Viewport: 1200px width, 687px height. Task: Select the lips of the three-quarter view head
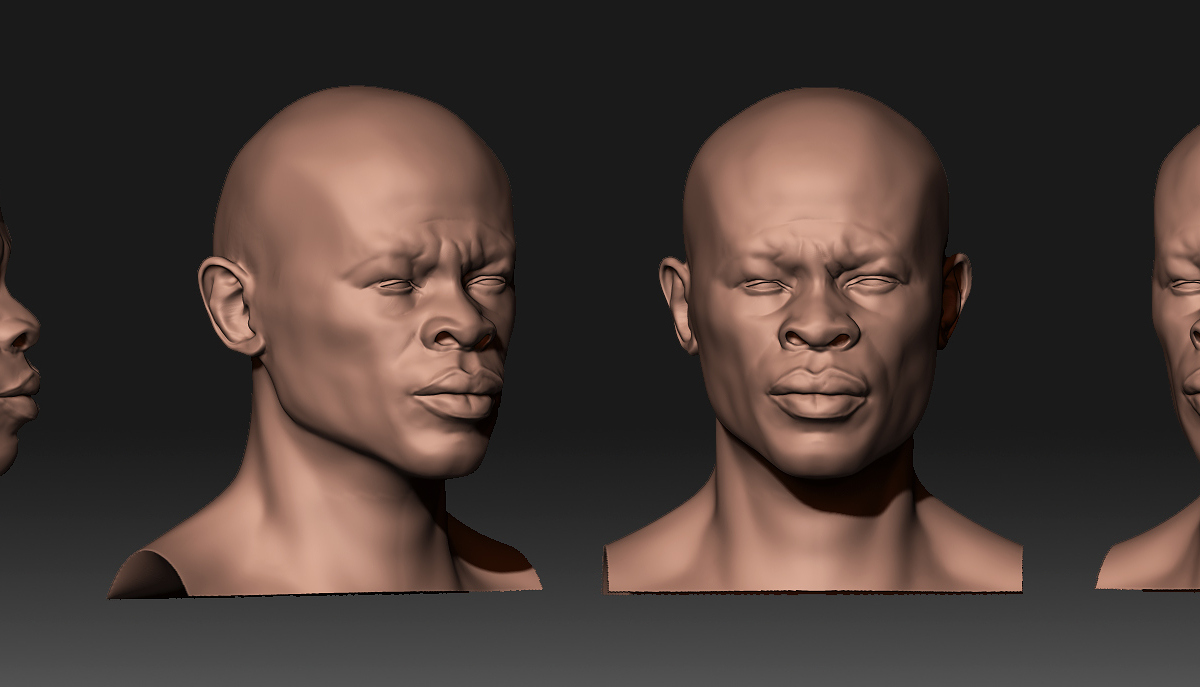(x=458, y=394)
